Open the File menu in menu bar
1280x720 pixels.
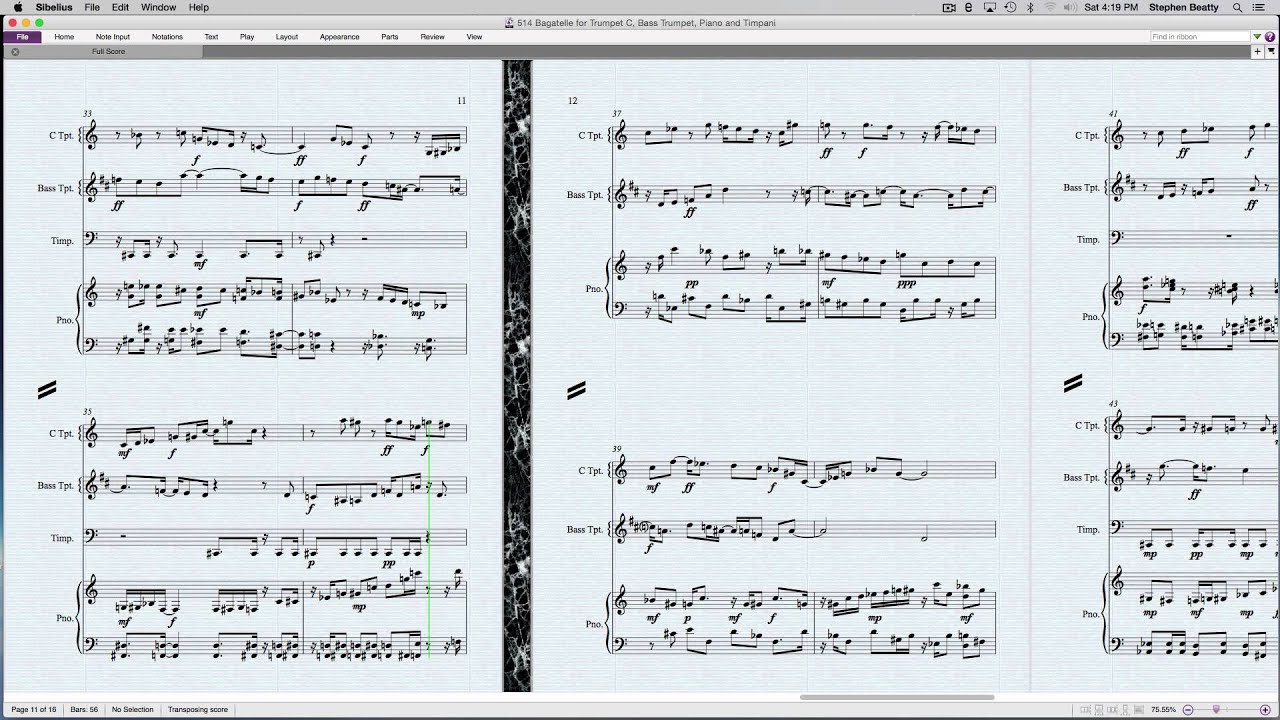[92, 7]
